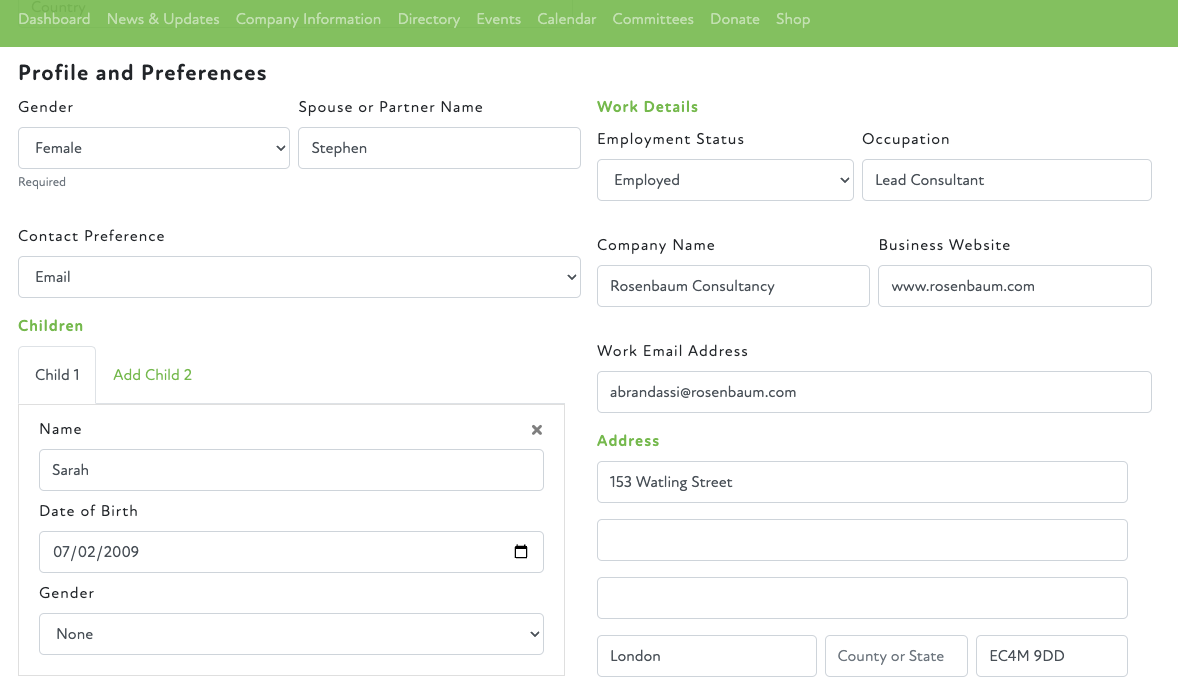
Task: Focus the Occupation text field
Action: click(1006, 180)
